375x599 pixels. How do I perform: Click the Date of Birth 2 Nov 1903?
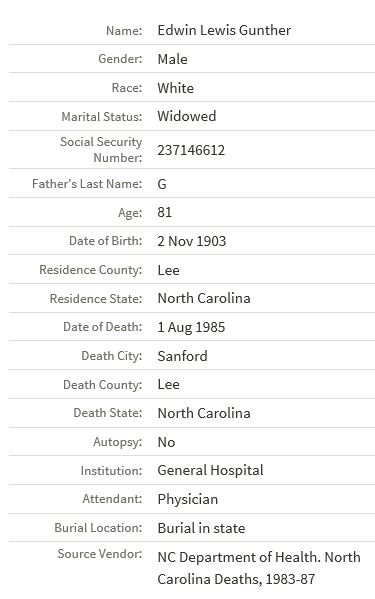(192, 241)
